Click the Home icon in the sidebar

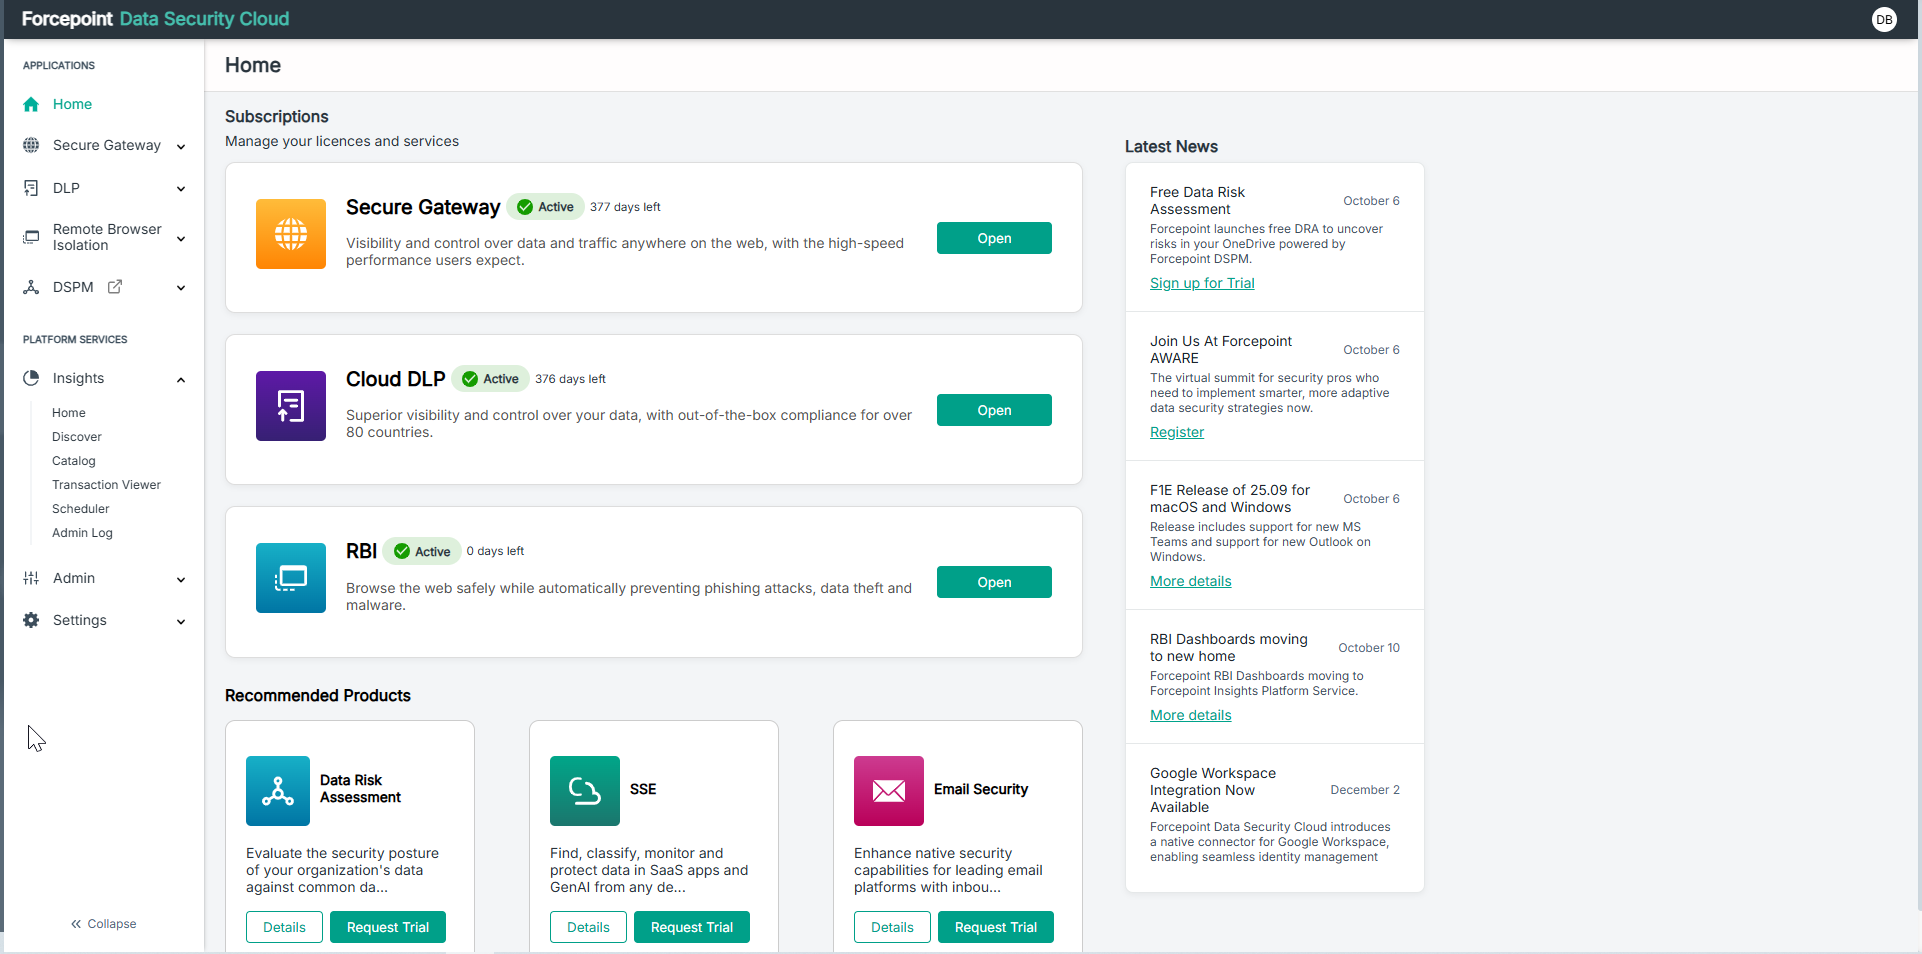(x=31, y=104)
